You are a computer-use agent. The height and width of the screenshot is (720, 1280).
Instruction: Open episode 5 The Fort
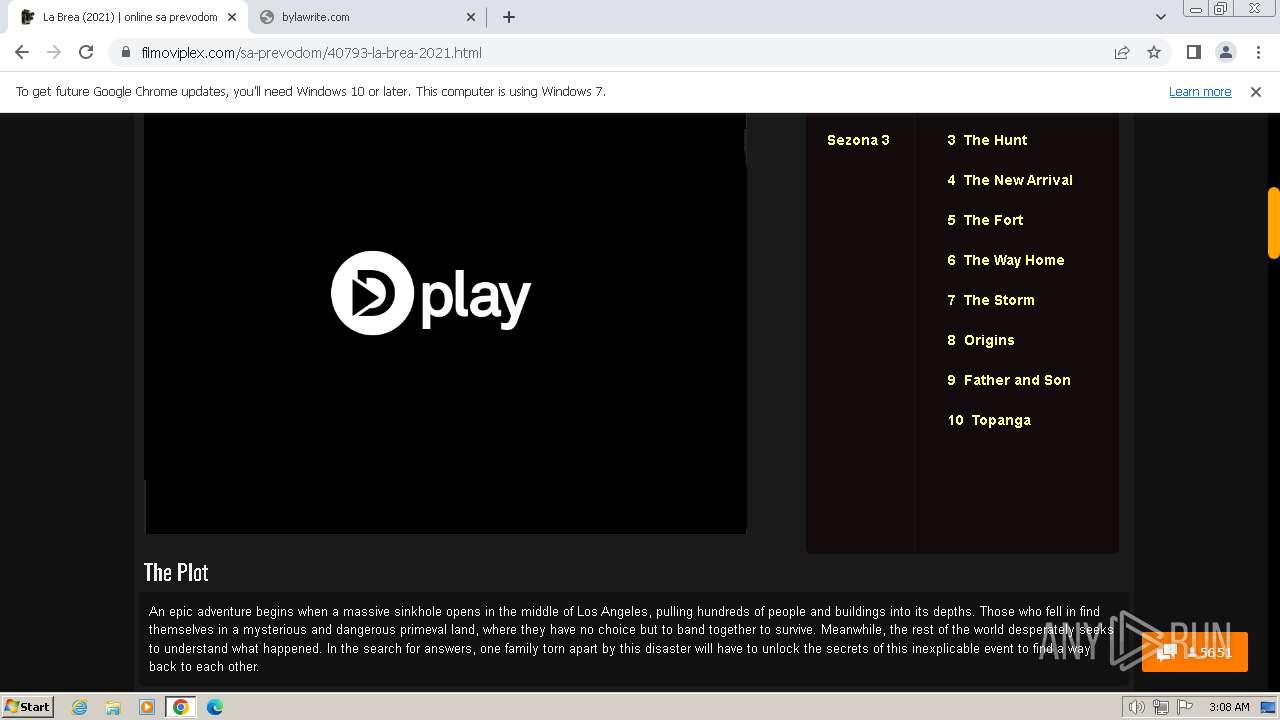click(985, 220)
